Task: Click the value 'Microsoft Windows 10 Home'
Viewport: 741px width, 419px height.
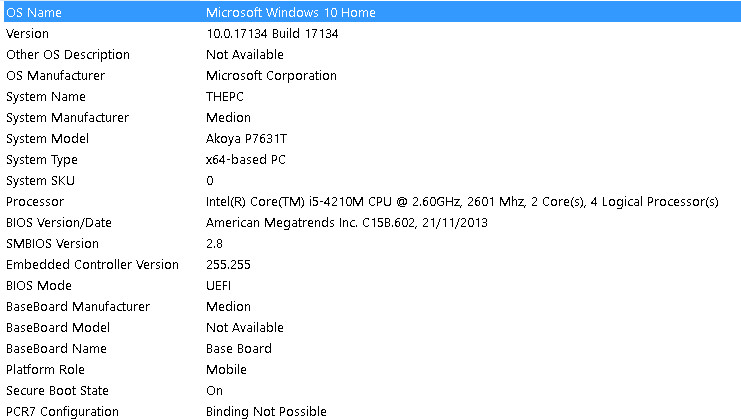Action: [x=291, y=12]
